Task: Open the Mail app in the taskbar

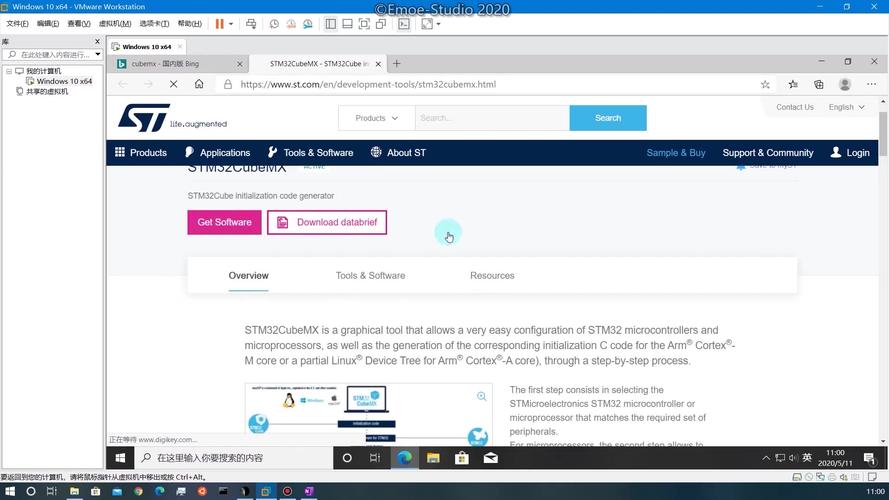Action: (490, 458)
